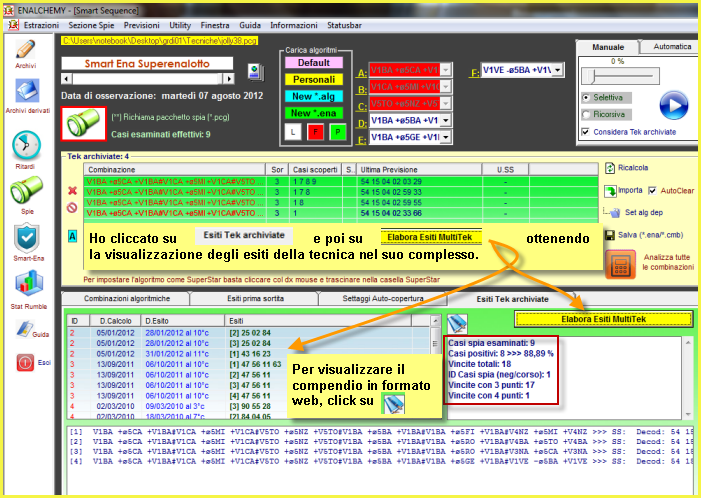Click the orange Analizza tutte le combinazioni calculator

621,265
